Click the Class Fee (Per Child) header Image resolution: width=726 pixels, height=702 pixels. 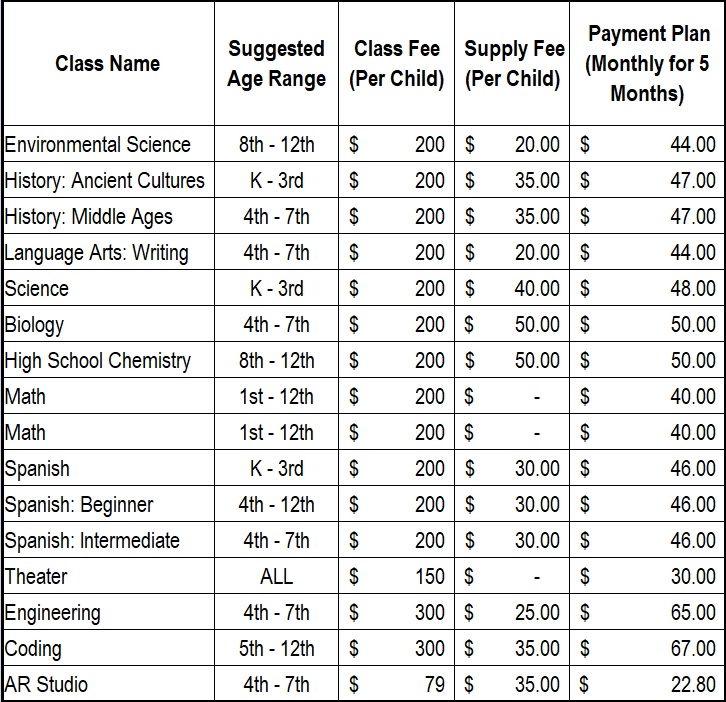click(396, 64)
